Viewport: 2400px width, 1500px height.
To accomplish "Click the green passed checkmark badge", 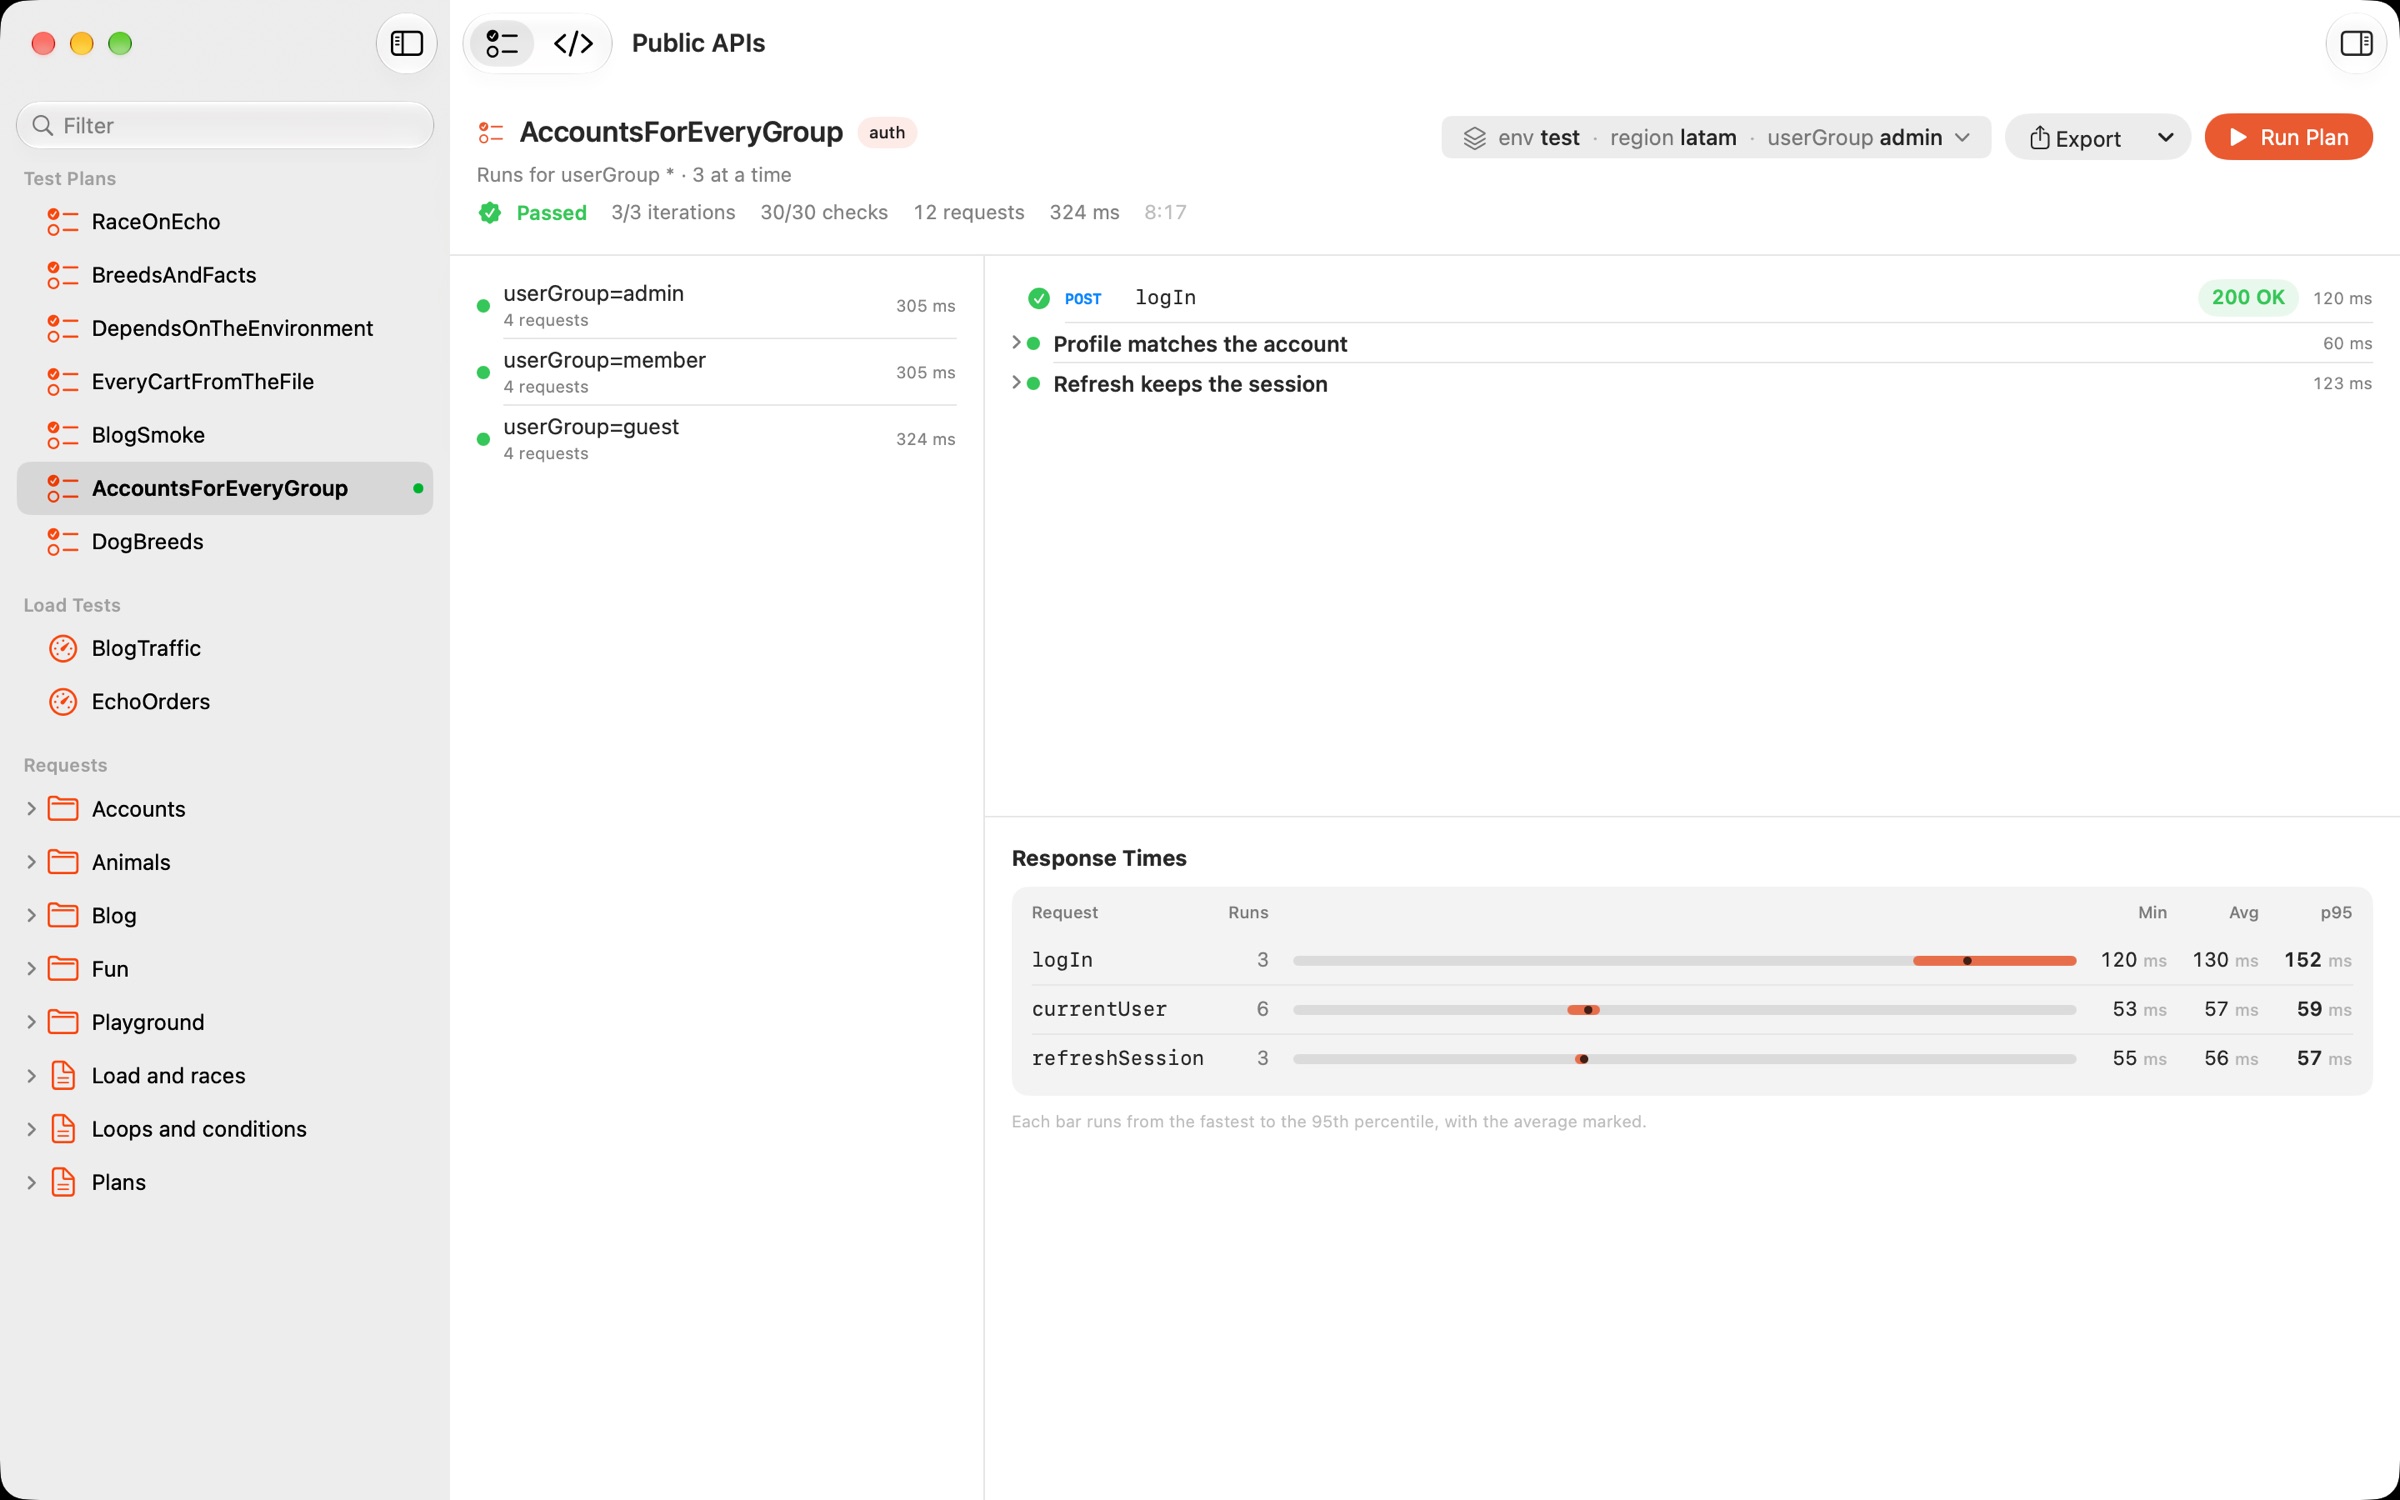I will point(490,213).
